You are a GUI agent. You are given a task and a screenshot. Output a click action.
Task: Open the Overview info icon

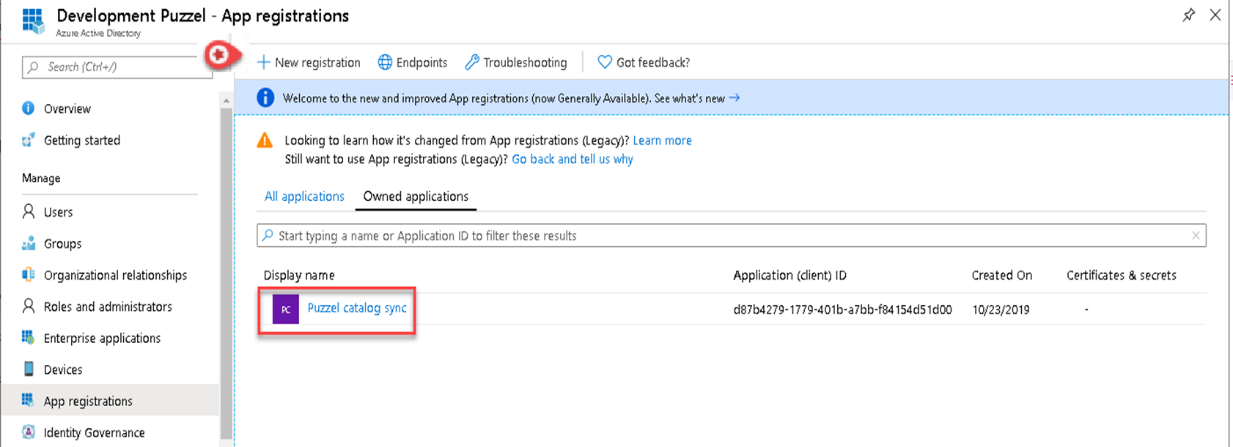29,109
